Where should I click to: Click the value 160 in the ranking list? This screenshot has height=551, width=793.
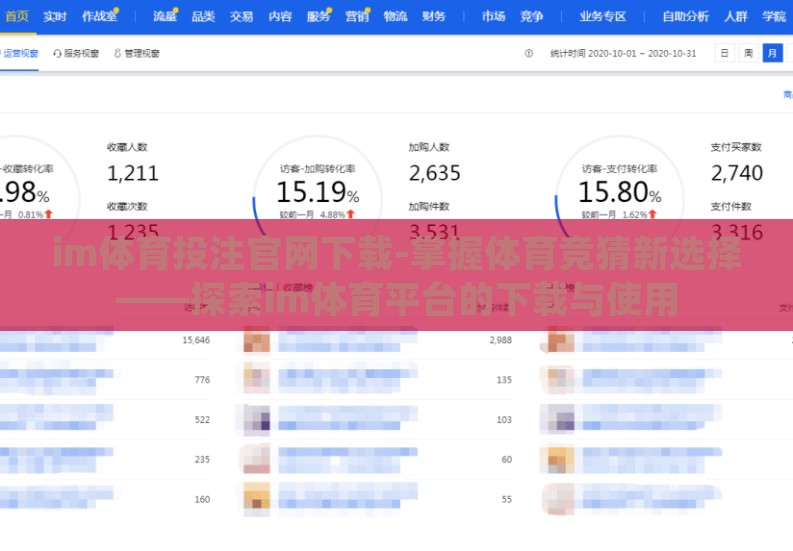pos(202,499)
